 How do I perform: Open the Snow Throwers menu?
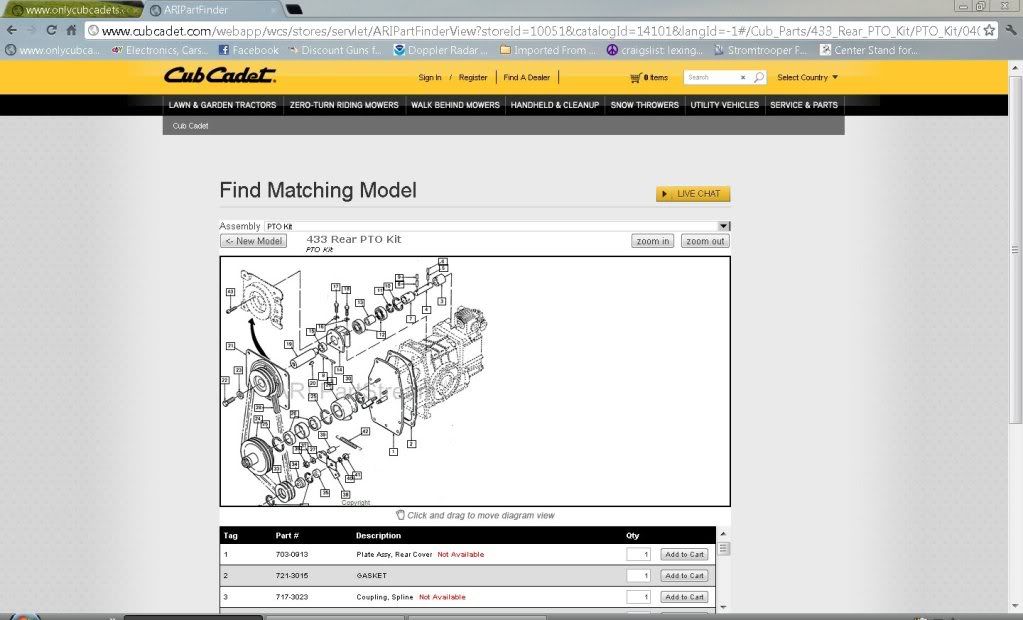(645, 104)
